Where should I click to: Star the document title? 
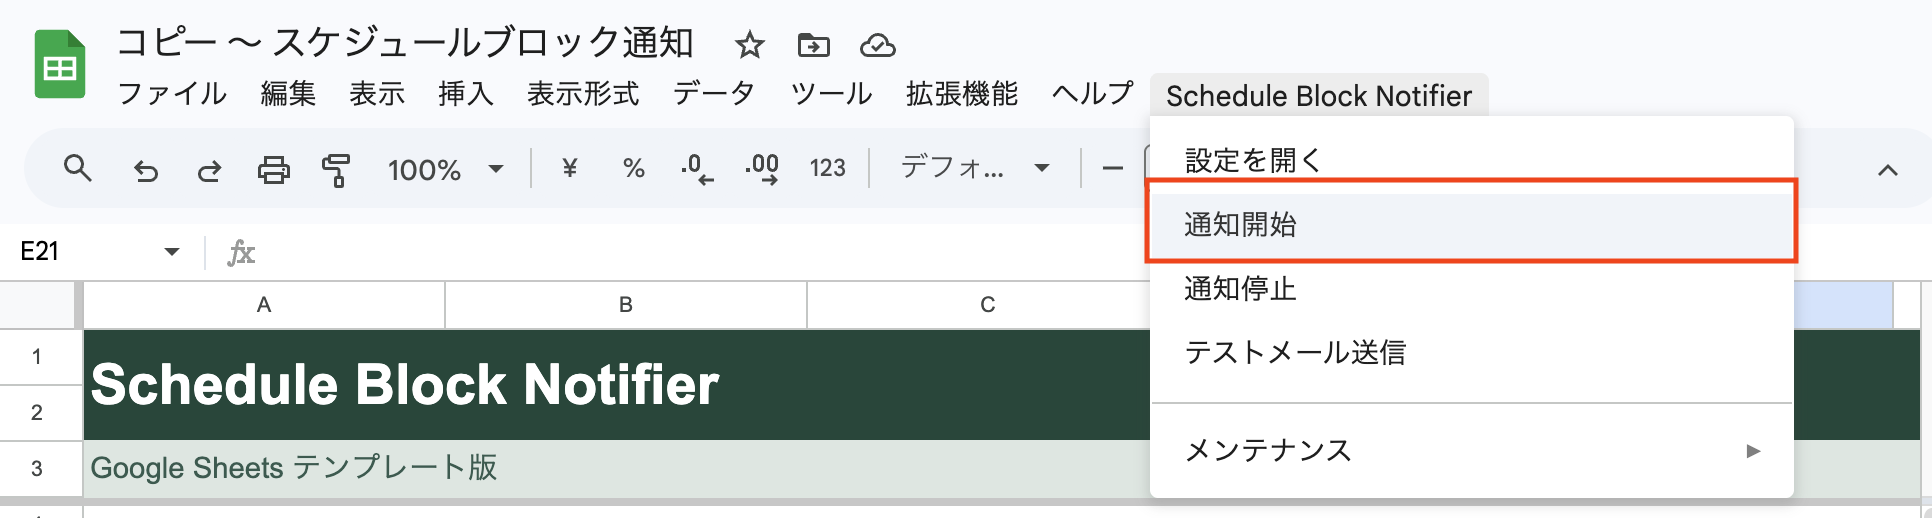(x=749, y=45)
